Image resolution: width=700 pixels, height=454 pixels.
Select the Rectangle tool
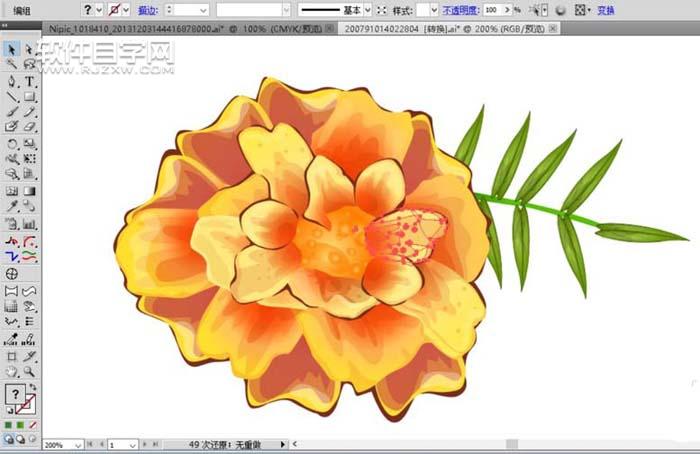pos(30,97)
